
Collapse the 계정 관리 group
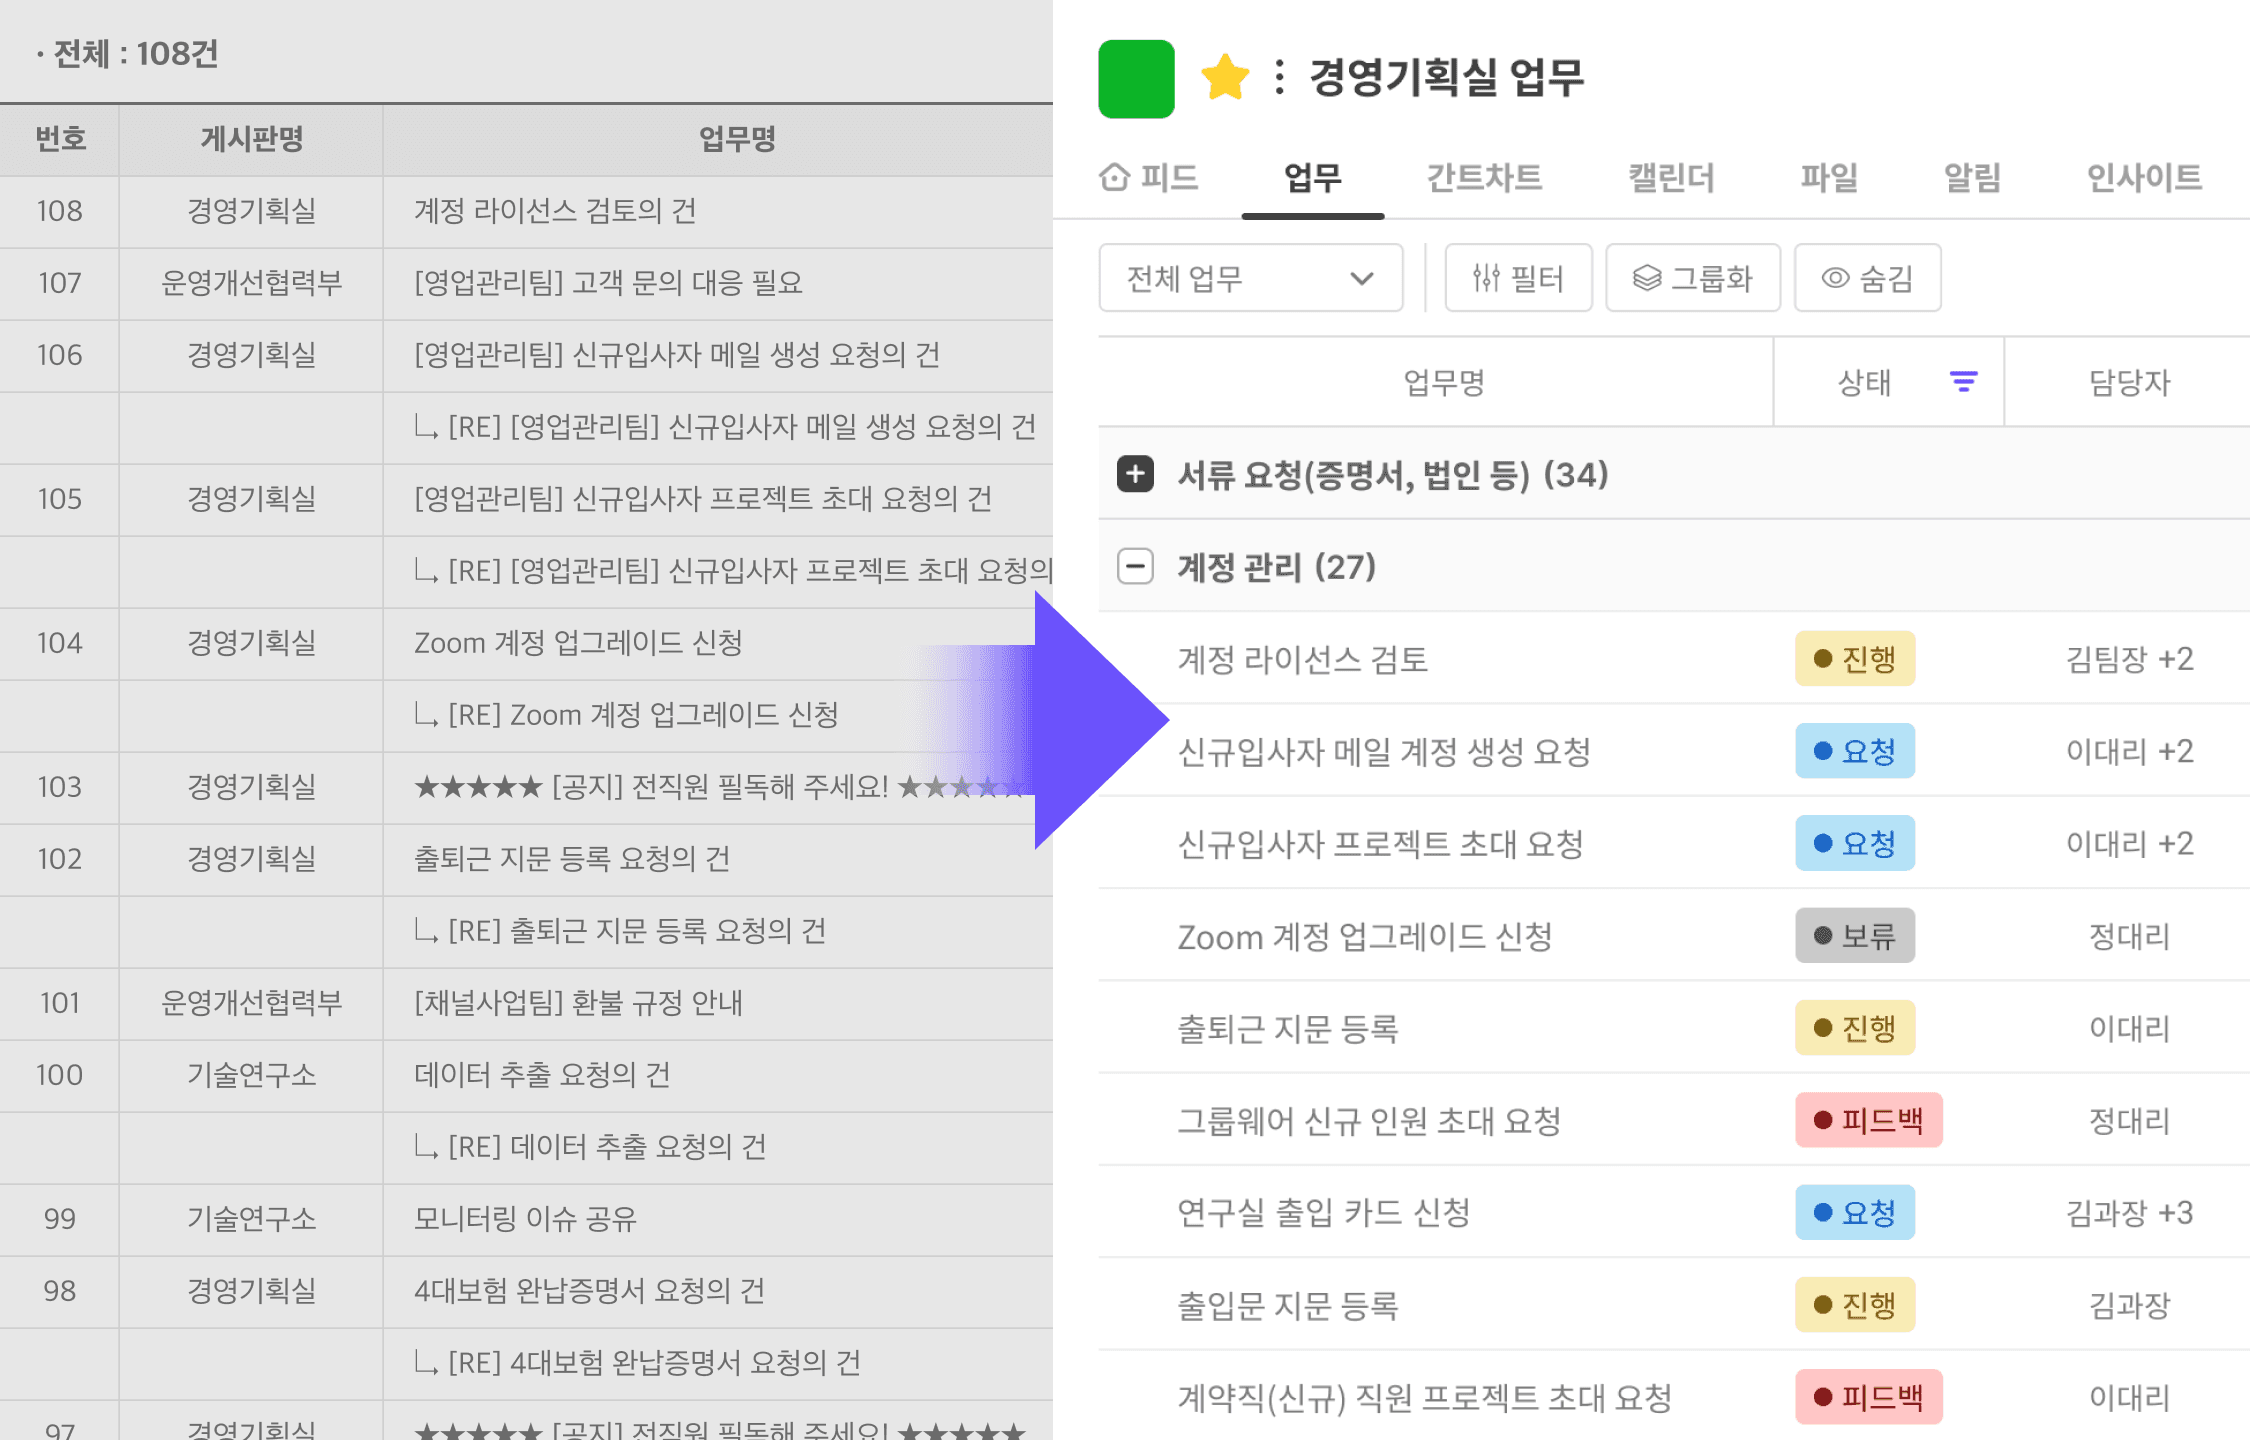1135,566
